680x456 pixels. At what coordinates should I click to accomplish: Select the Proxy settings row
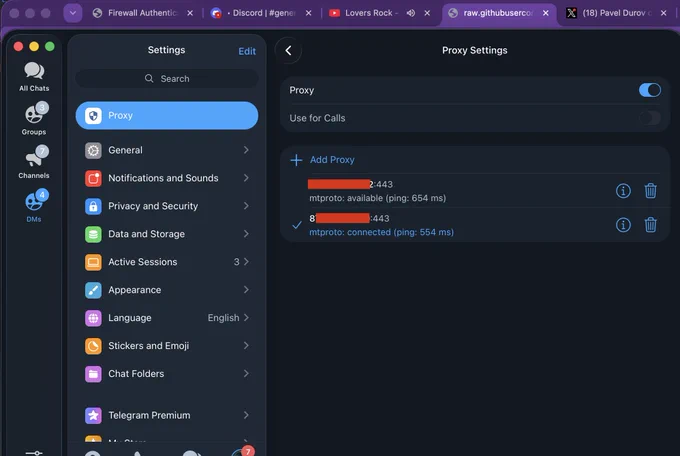coord(167,115)
